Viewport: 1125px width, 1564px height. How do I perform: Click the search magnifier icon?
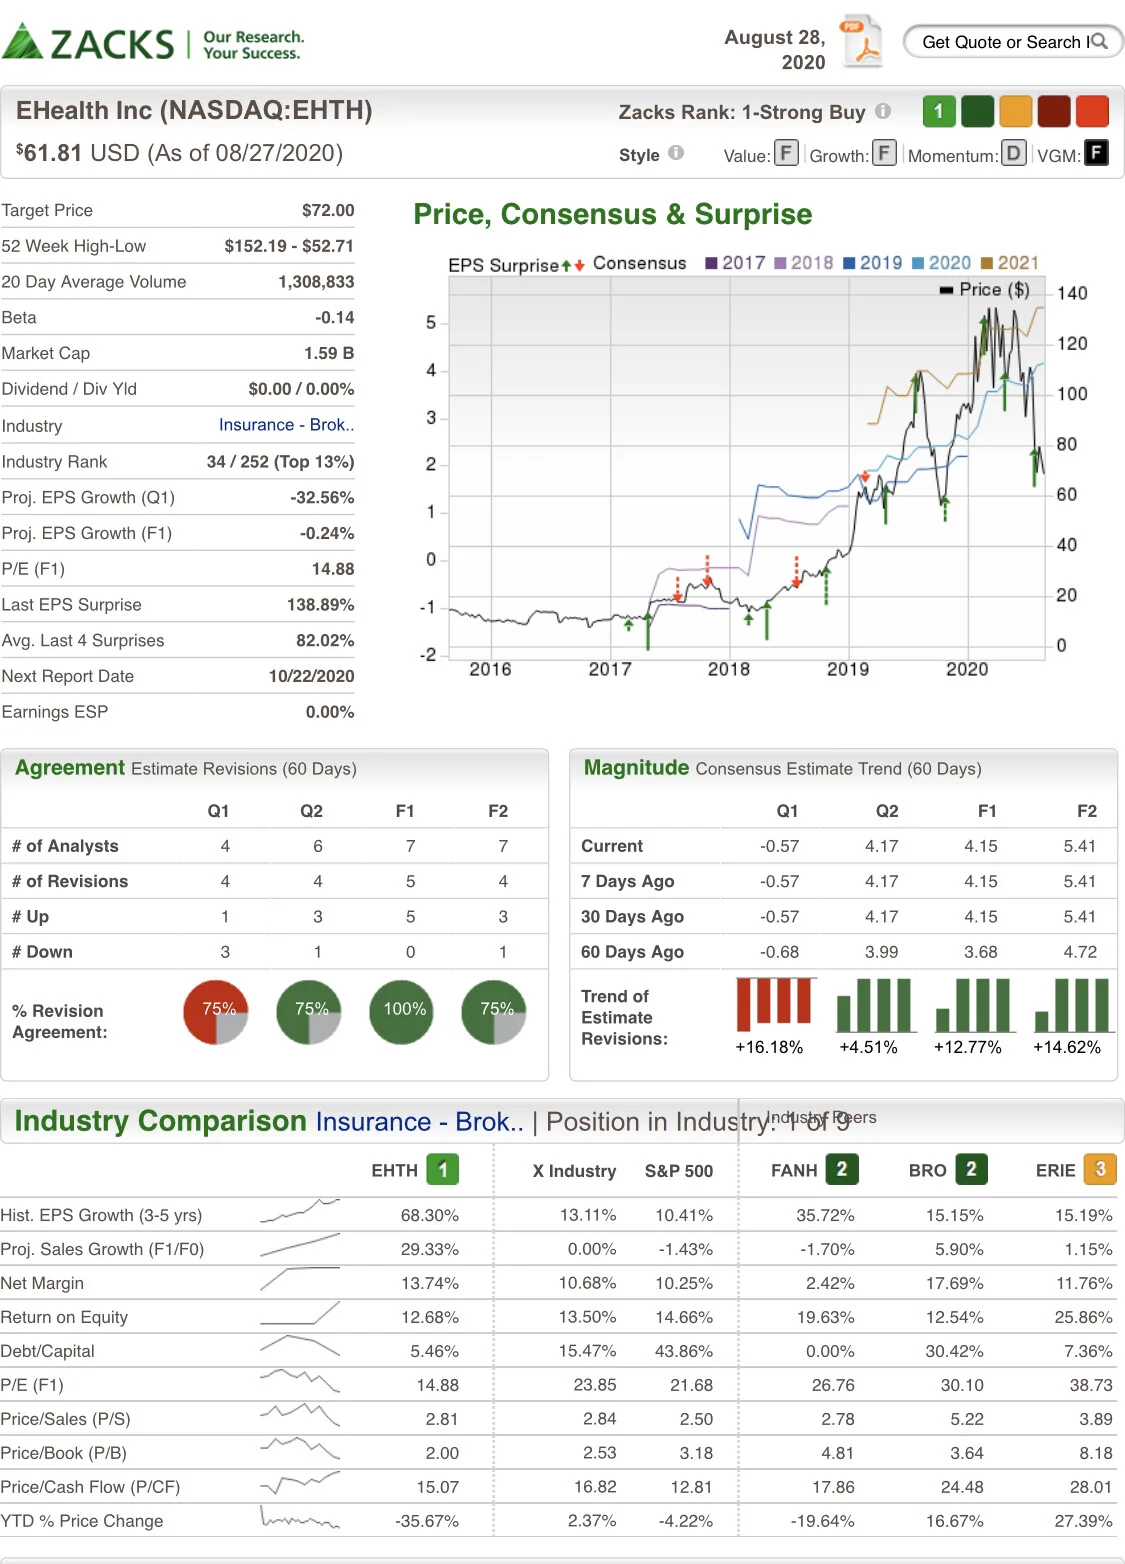click(1099, 41)
